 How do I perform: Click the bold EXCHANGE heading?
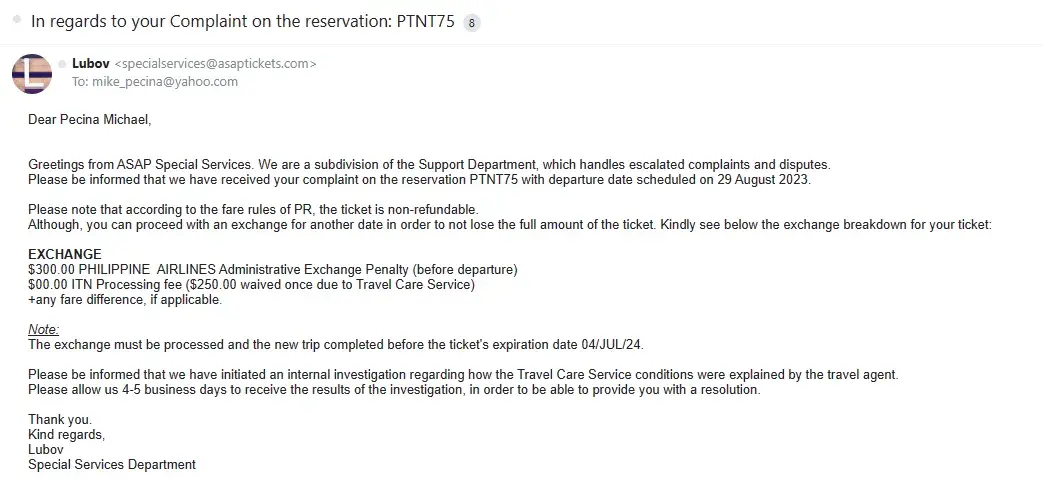point(64,254)
